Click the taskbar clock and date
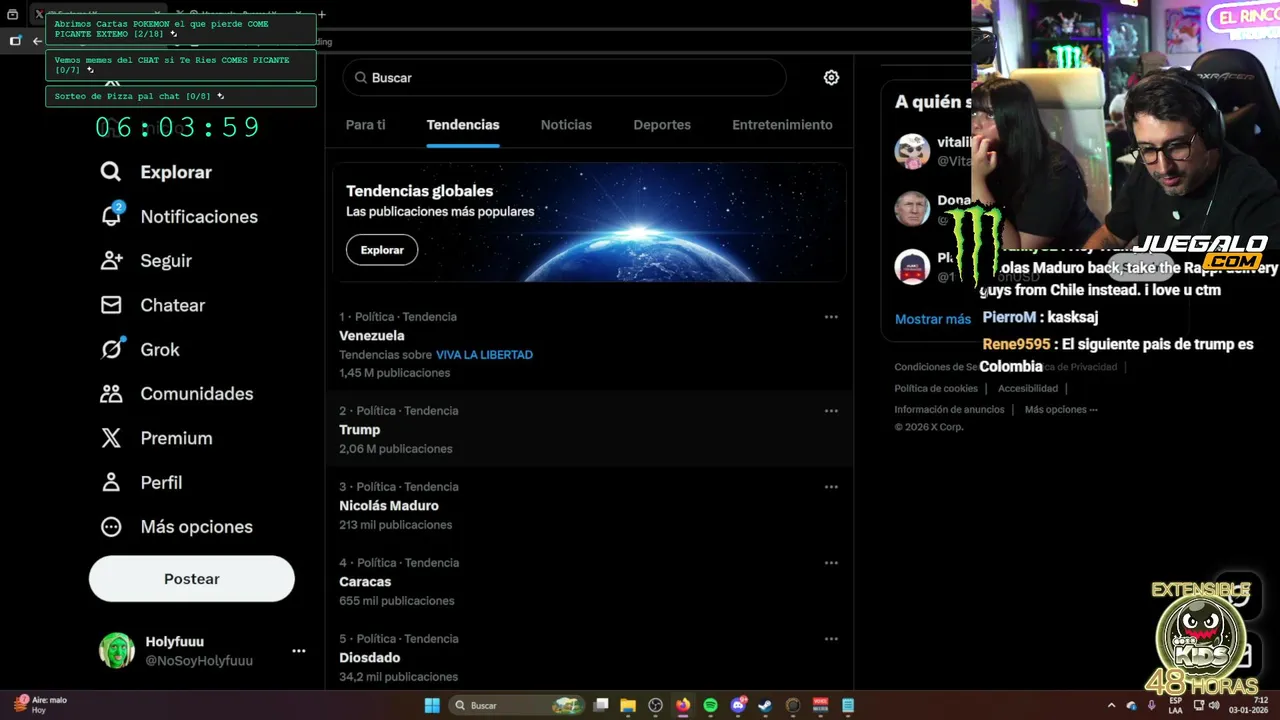The width and height of the screenshot is (1280, 720). click(1248, 705)
